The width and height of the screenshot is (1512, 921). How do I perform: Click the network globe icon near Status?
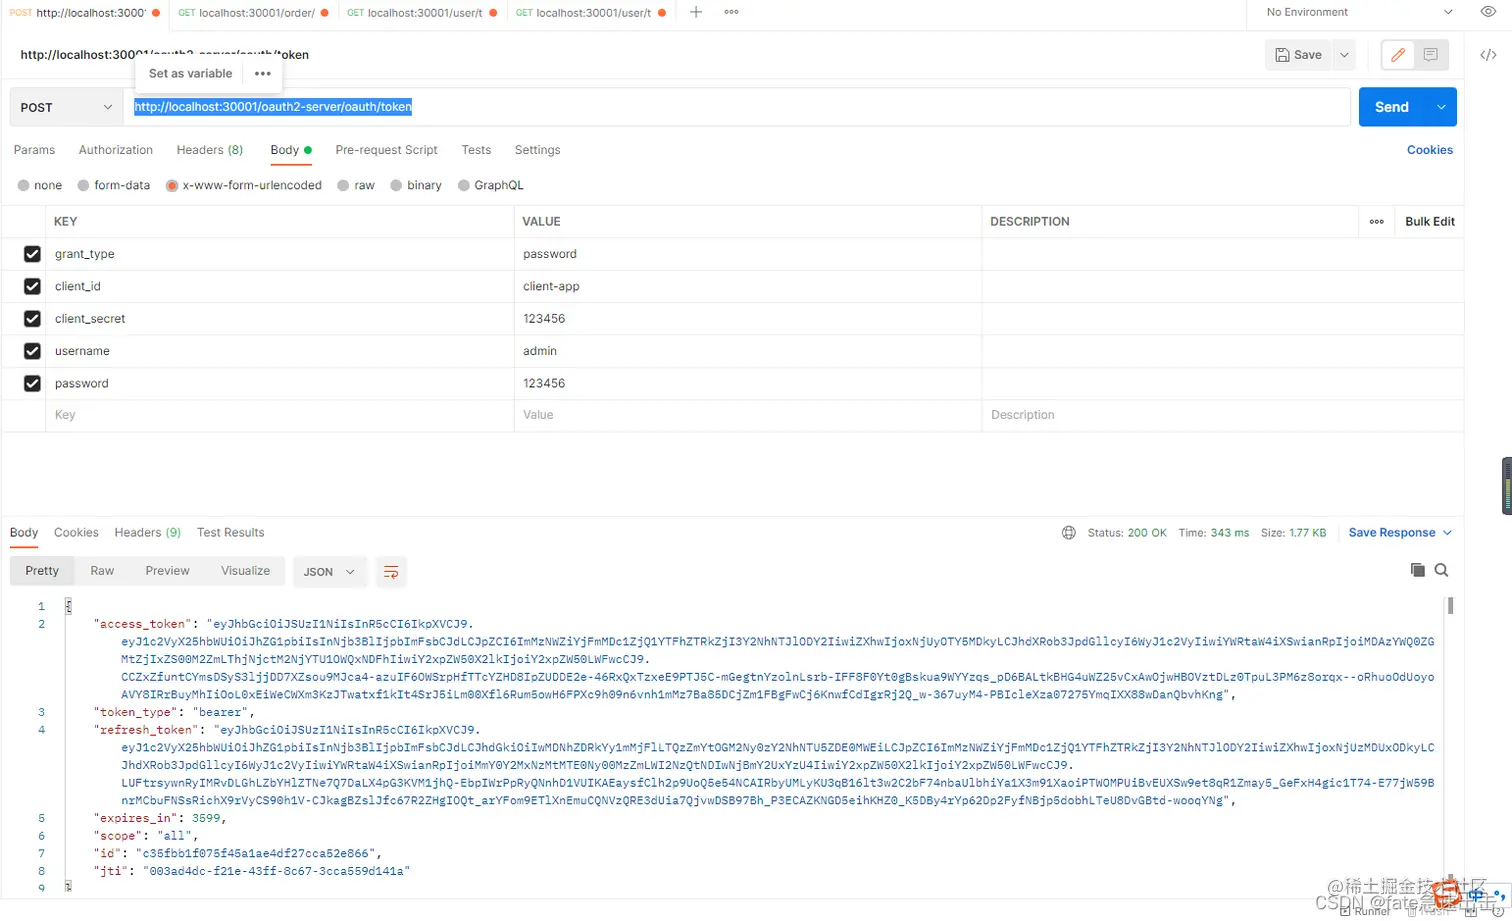[1069, 533]
